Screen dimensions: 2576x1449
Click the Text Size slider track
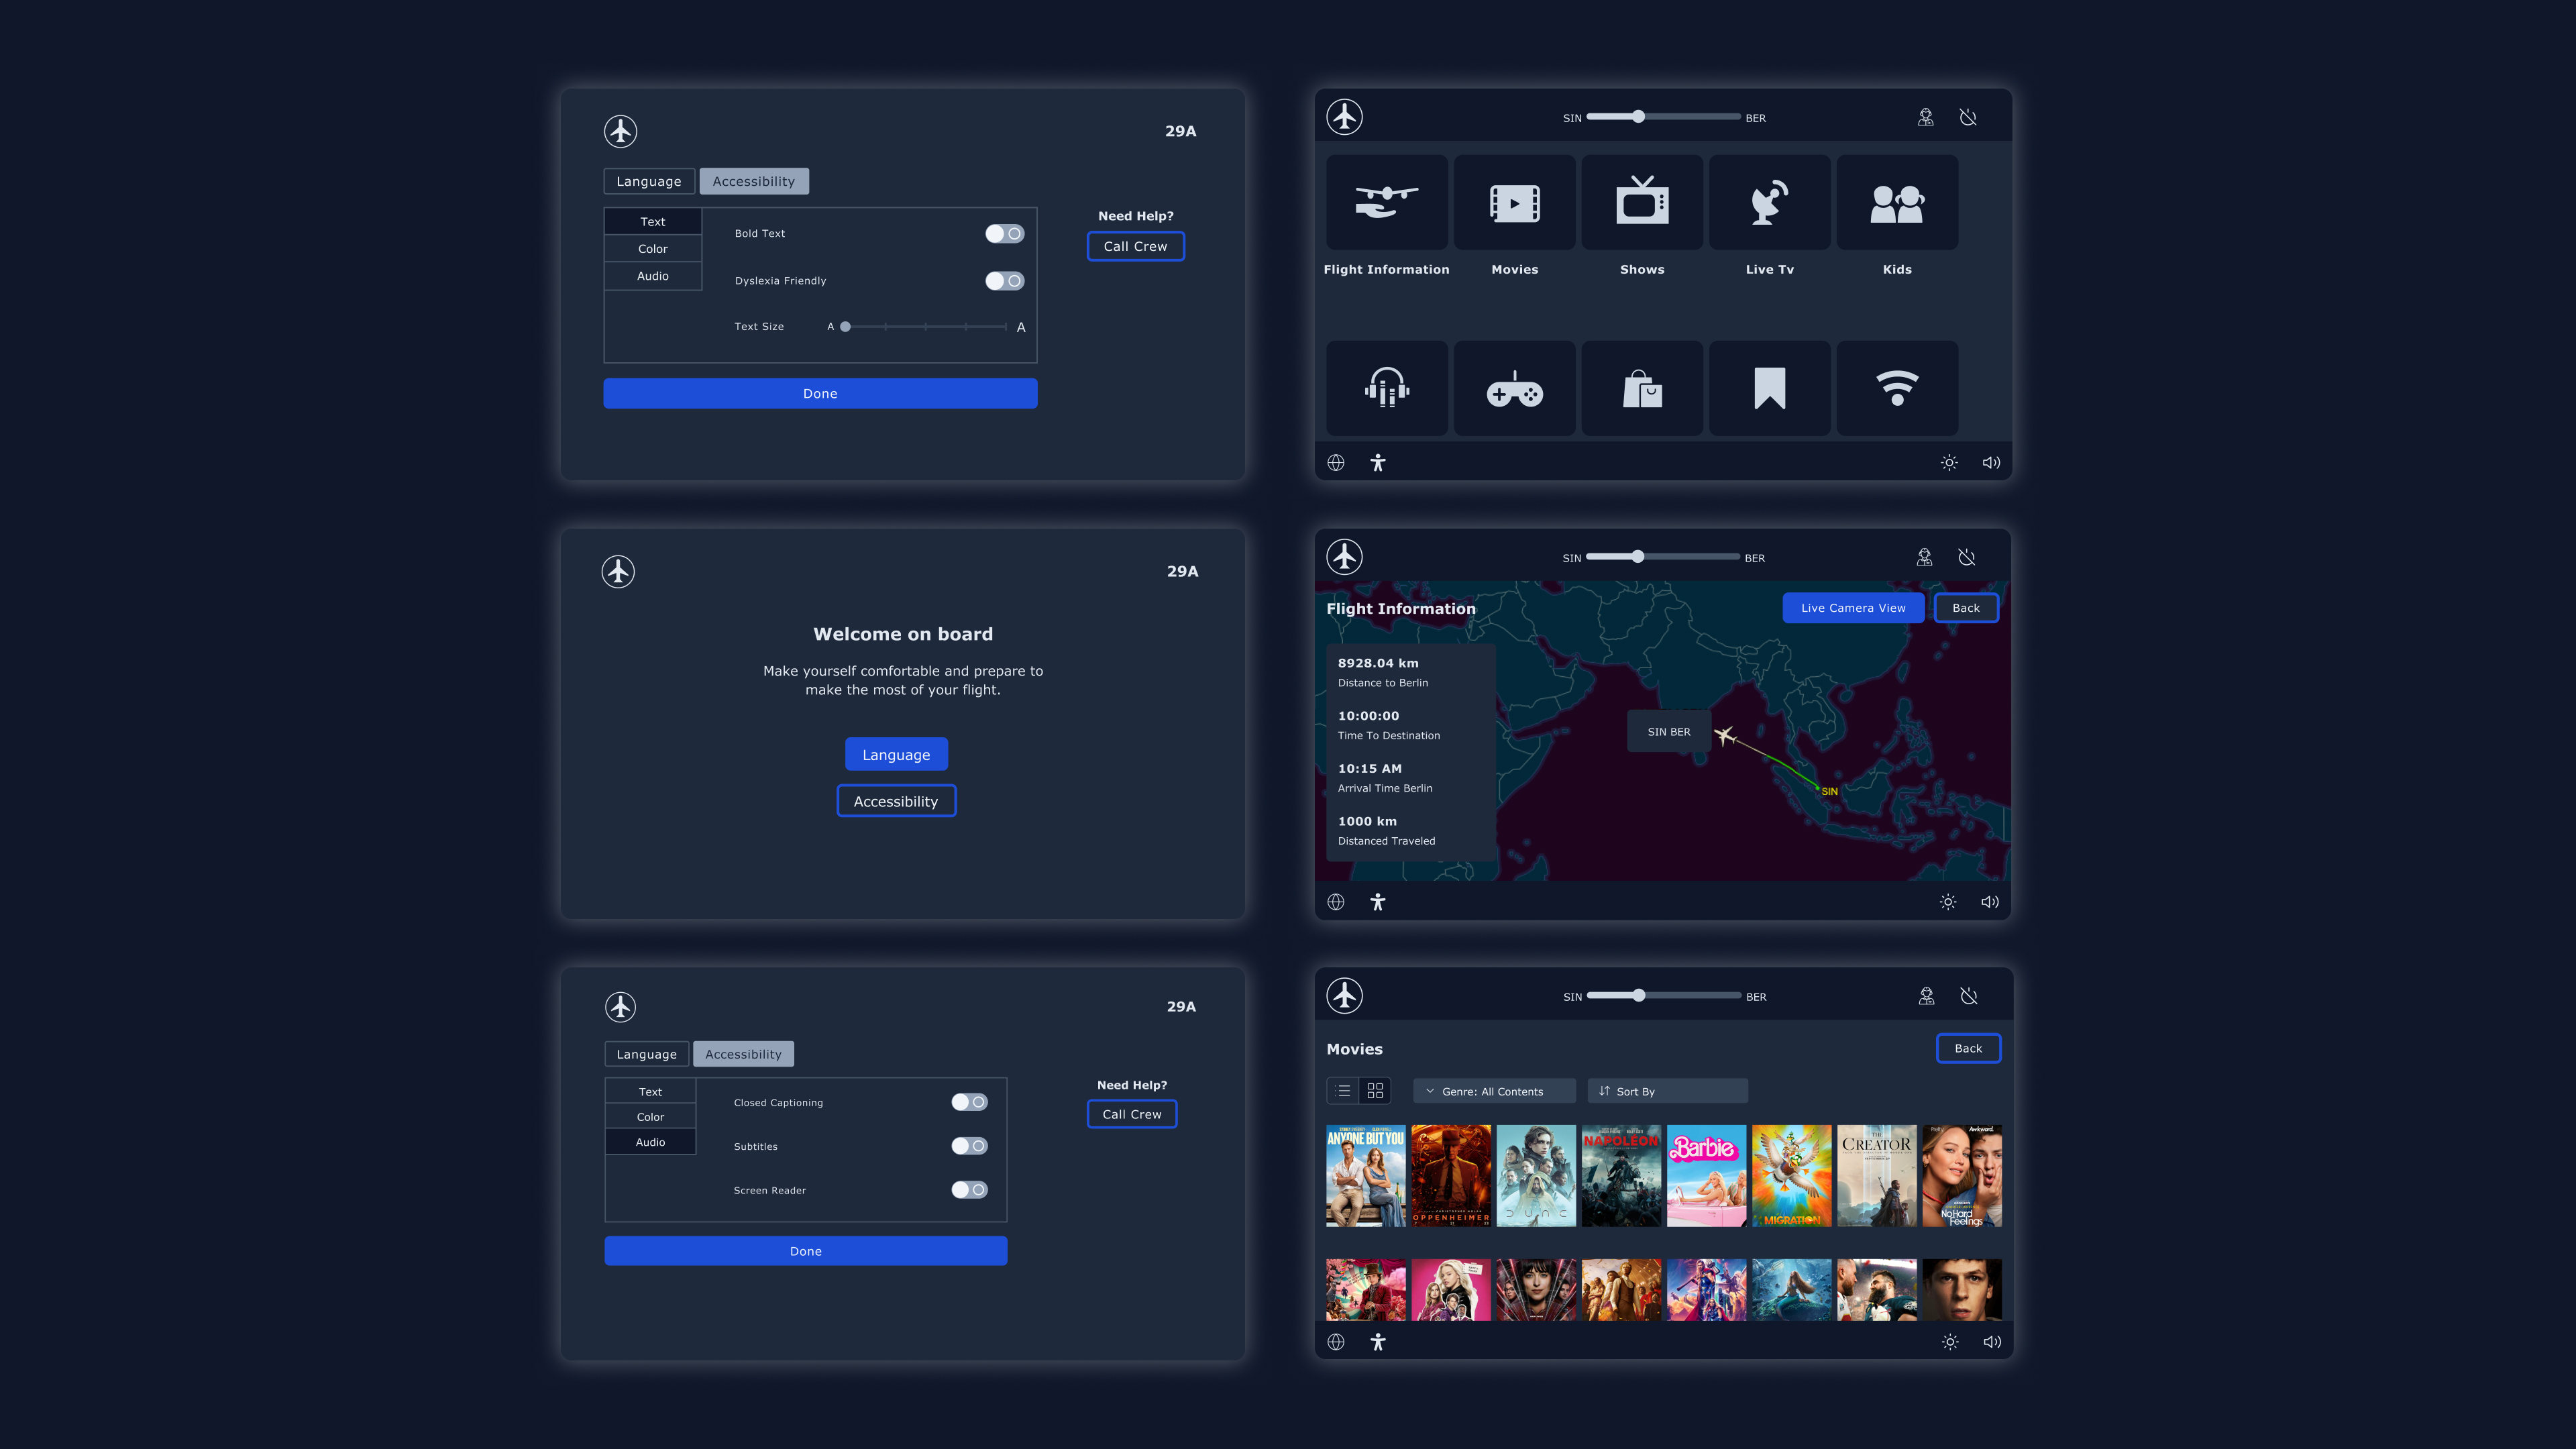925,327
